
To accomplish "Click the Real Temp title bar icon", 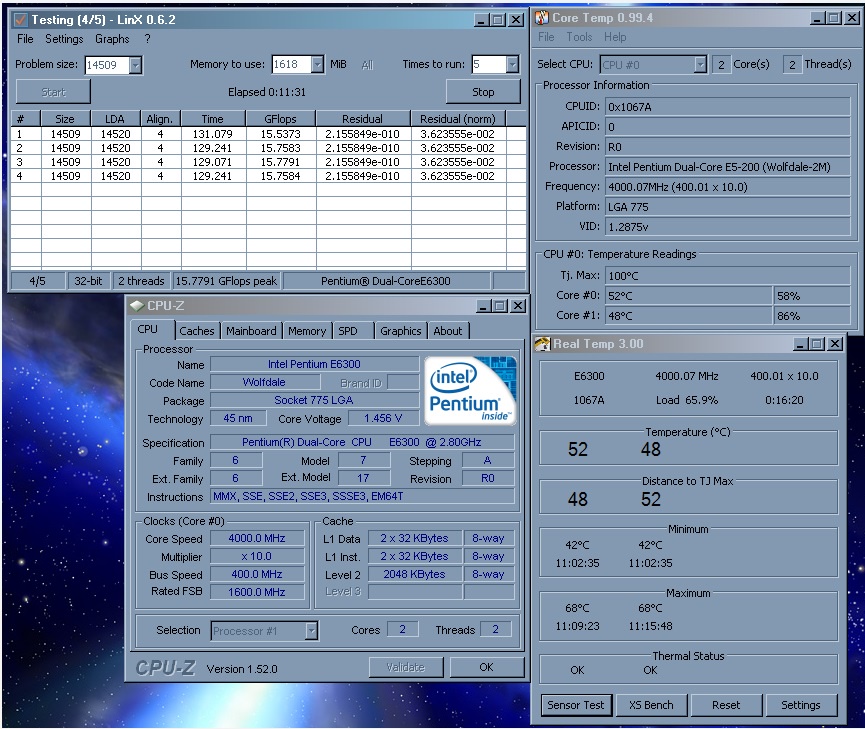I will [x=542, y=344].
